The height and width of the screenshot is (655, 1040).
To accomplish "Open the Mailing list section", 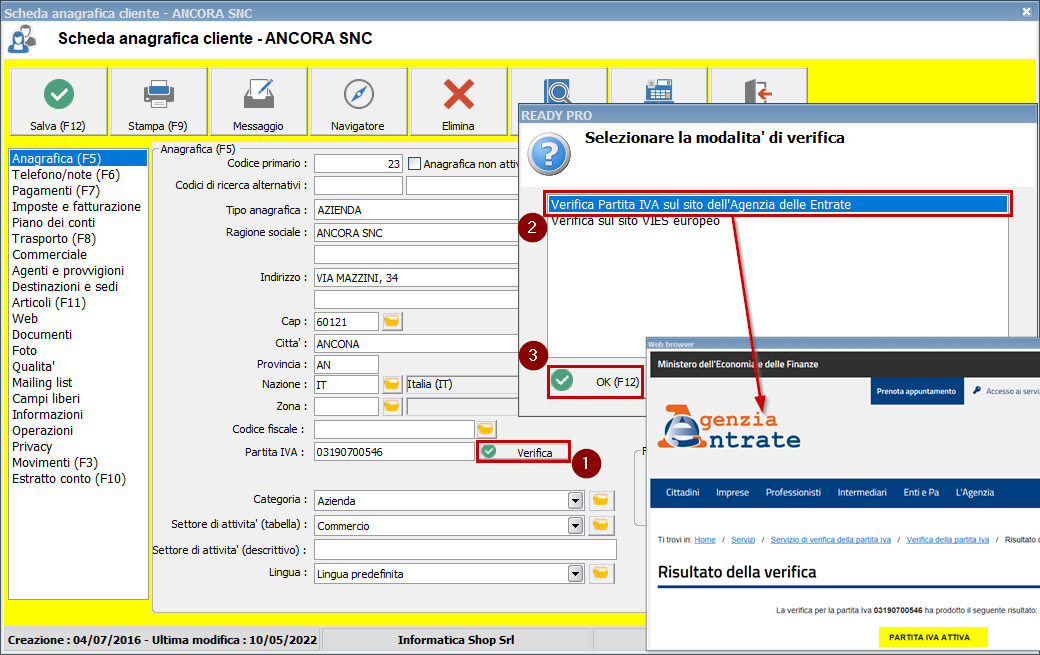I will [x=42, y=383].
